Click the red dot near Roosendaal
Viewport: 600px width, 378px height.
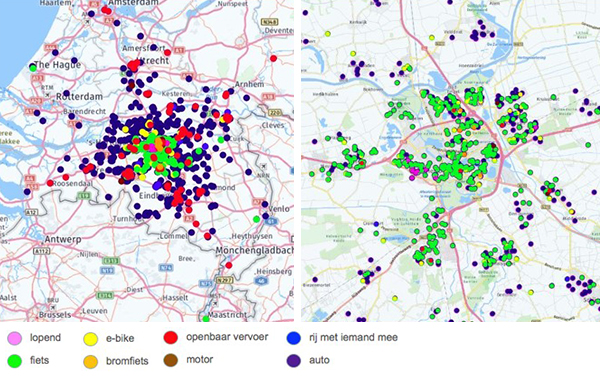click(50, 183)
